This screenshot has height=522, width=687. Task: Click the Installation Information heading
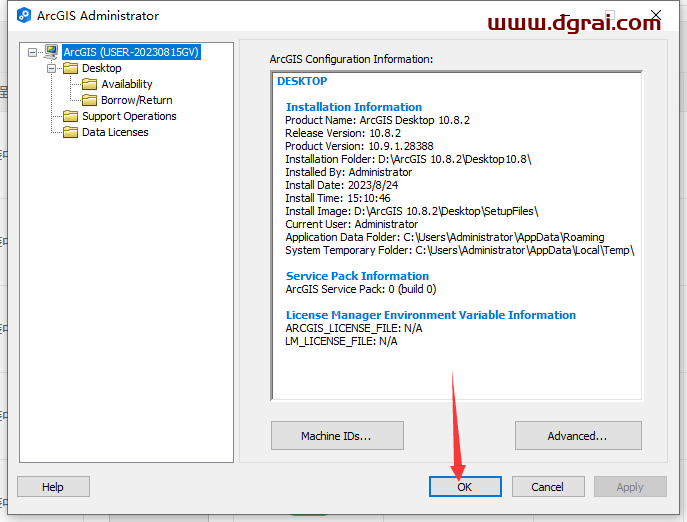click(354, 107)
